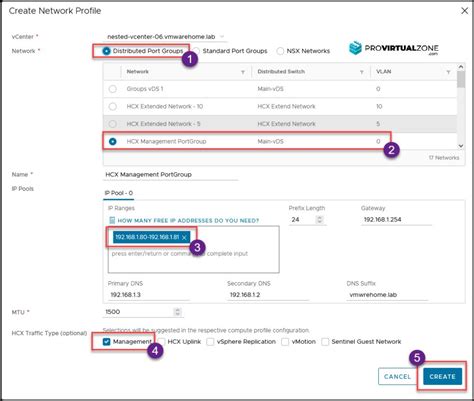The height and width of the screenshot is (401, 474).
Task: Select the IP Pool - 0 tab
Action: (119, 193)
